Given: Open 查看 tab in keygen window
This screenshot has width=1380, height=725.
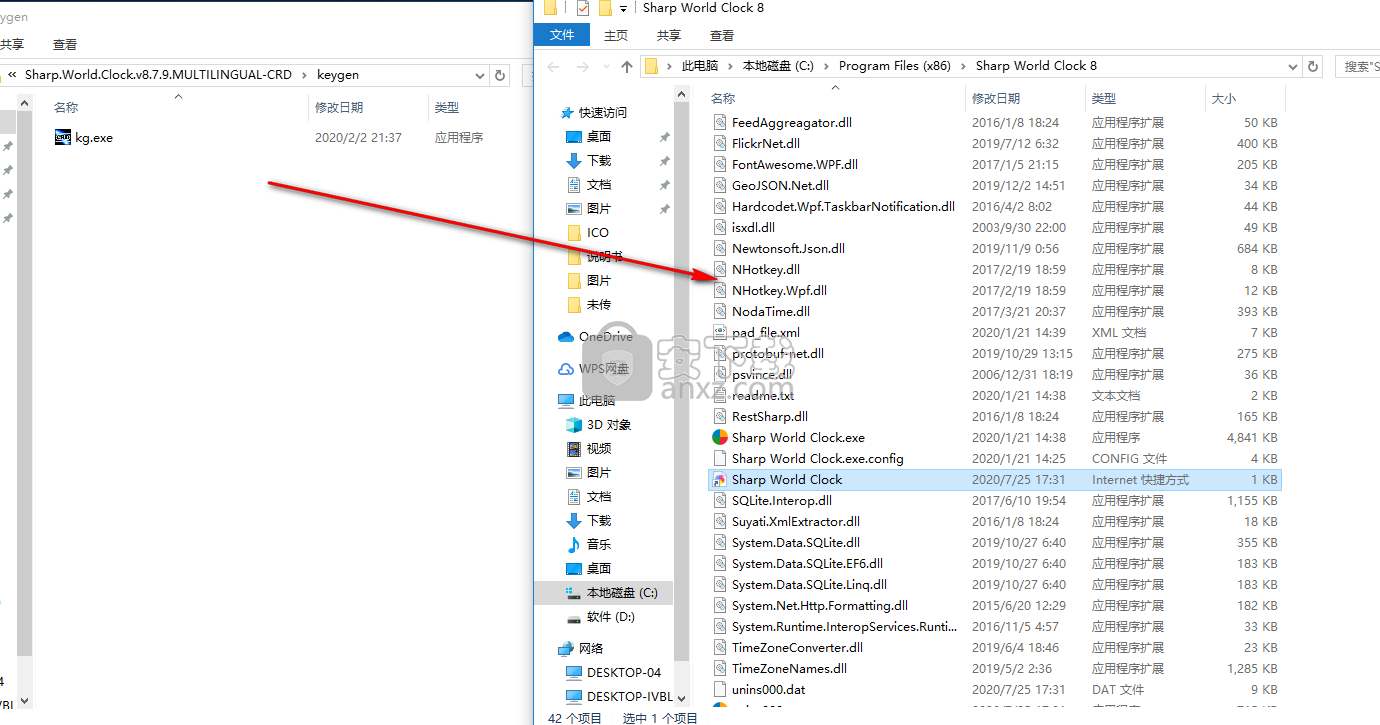Looking at the screenshot, I should pyautogui.click(x=65, y=44).
